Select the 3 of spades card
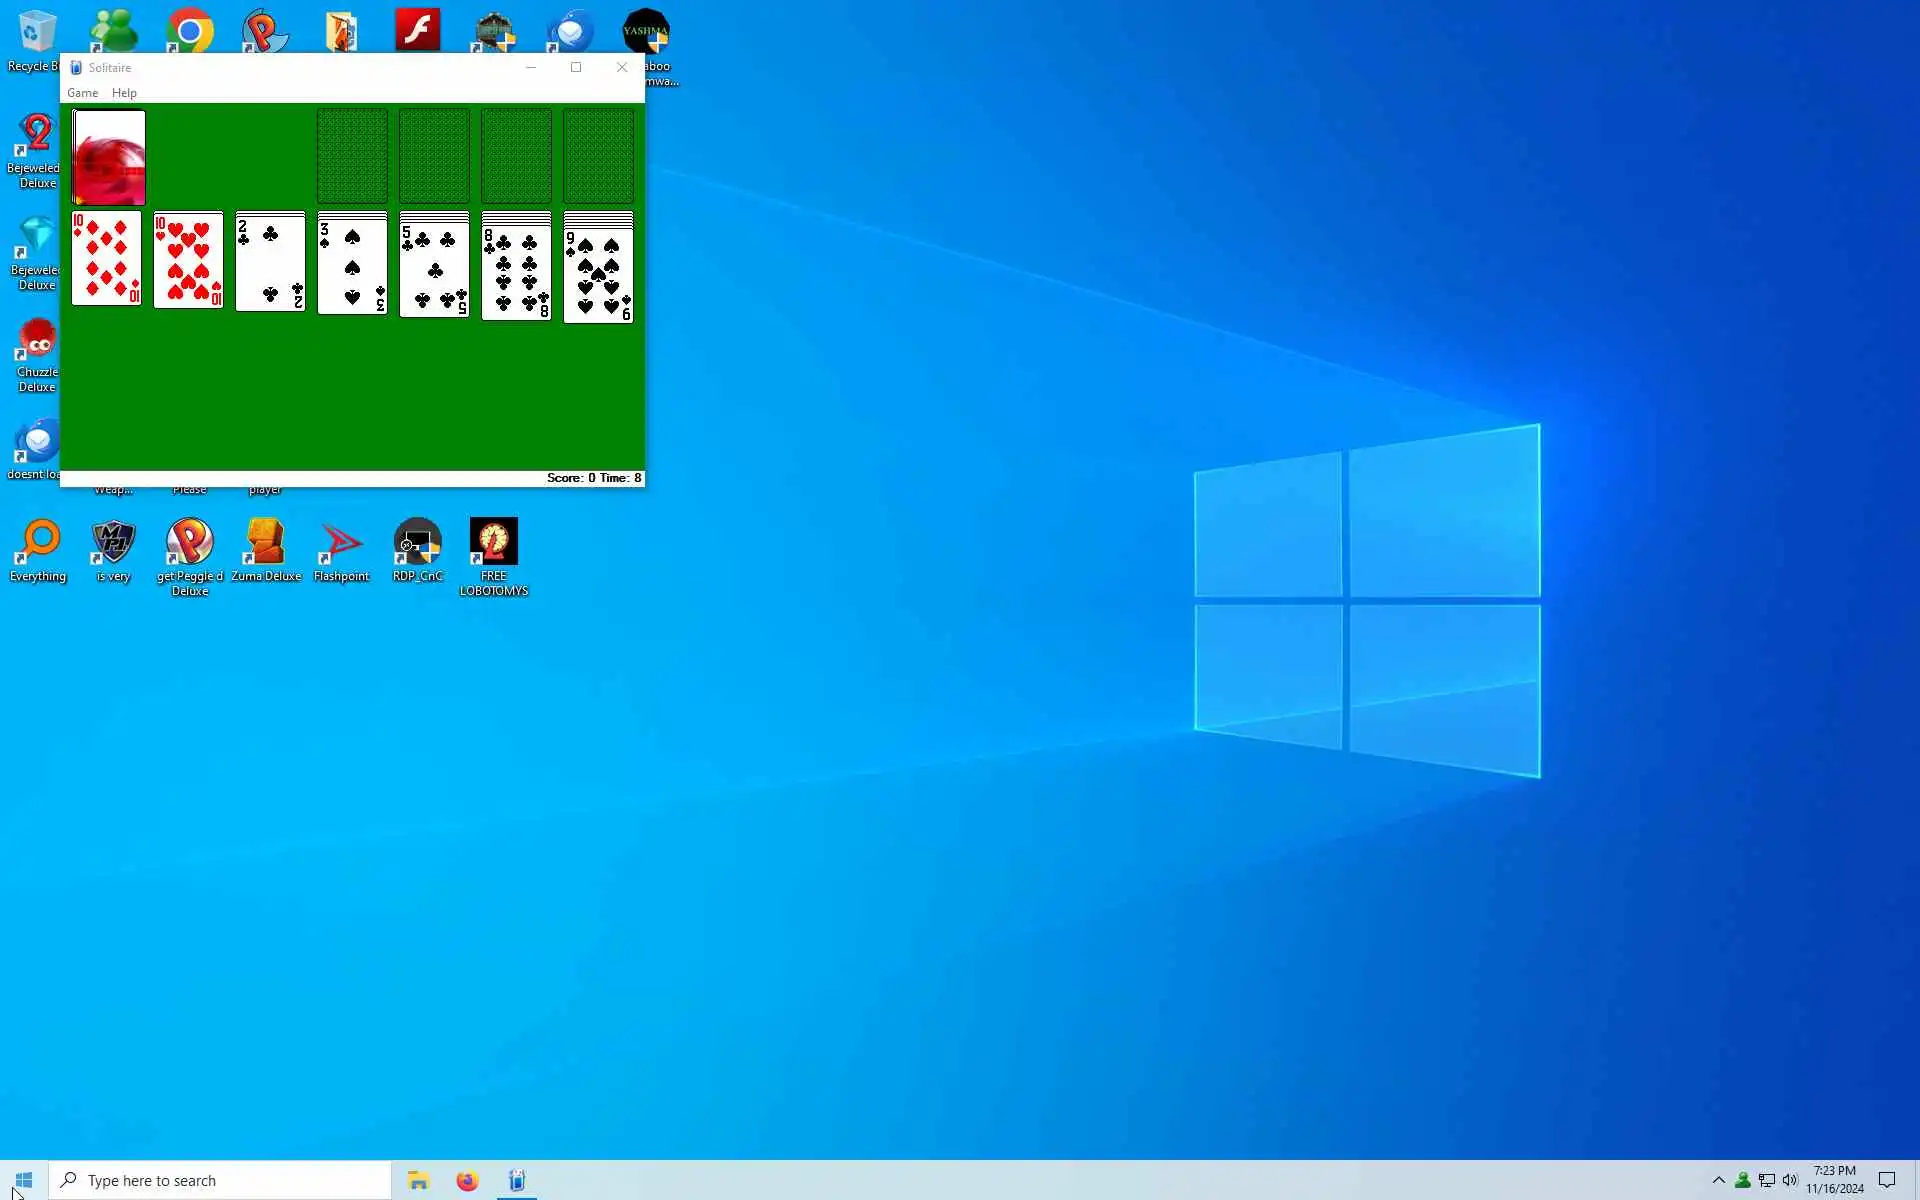Screen dimensions: 1920x1200 tap(353, 268)
